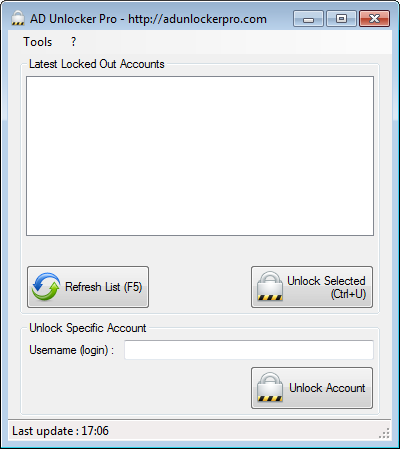Click the resize grip in status bar corner
This screenshot has width=400, height=449.
tap(384, 433)
